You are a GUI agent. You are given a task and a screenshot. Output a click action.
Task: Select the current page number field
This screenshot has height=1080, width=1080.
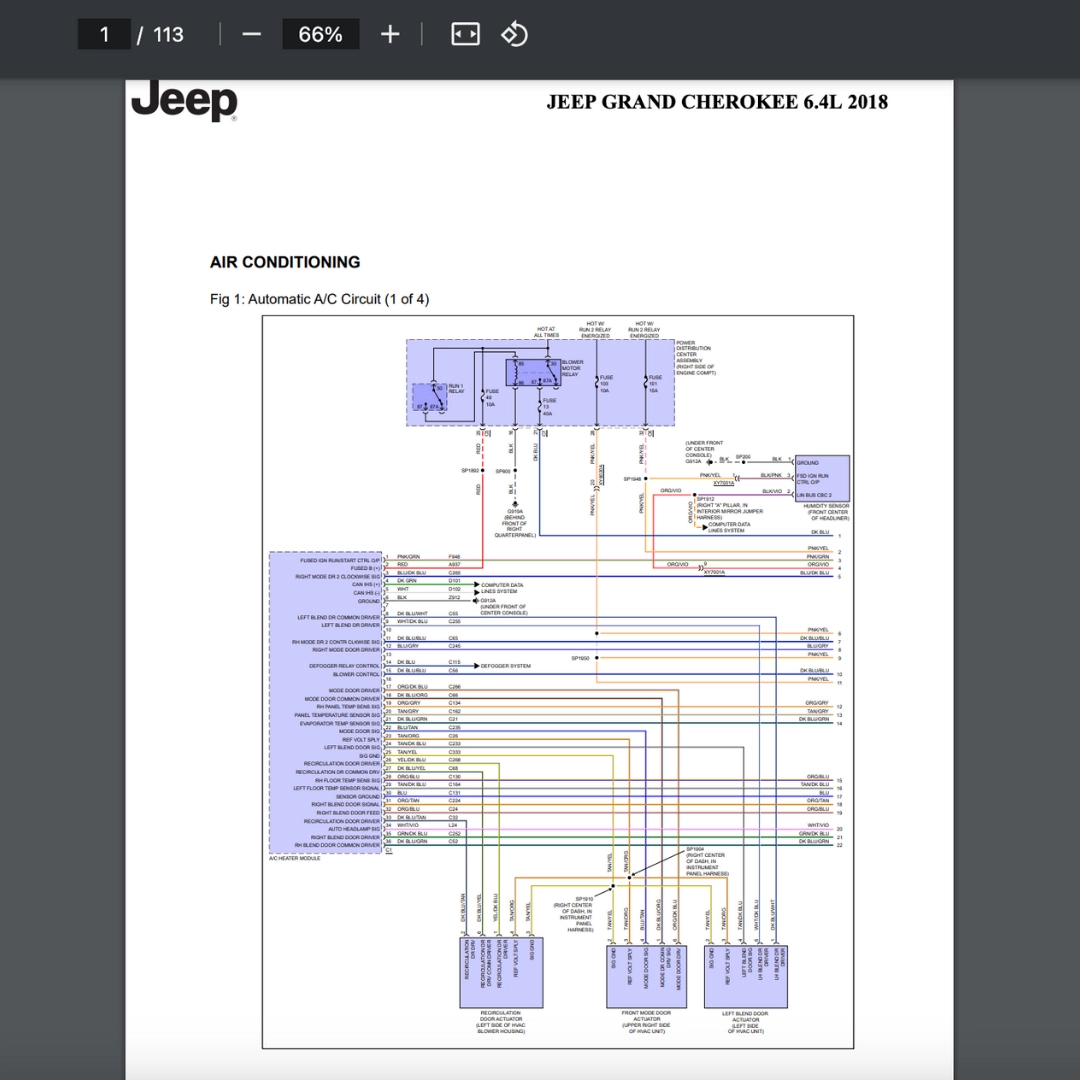(x=104, y=35)
